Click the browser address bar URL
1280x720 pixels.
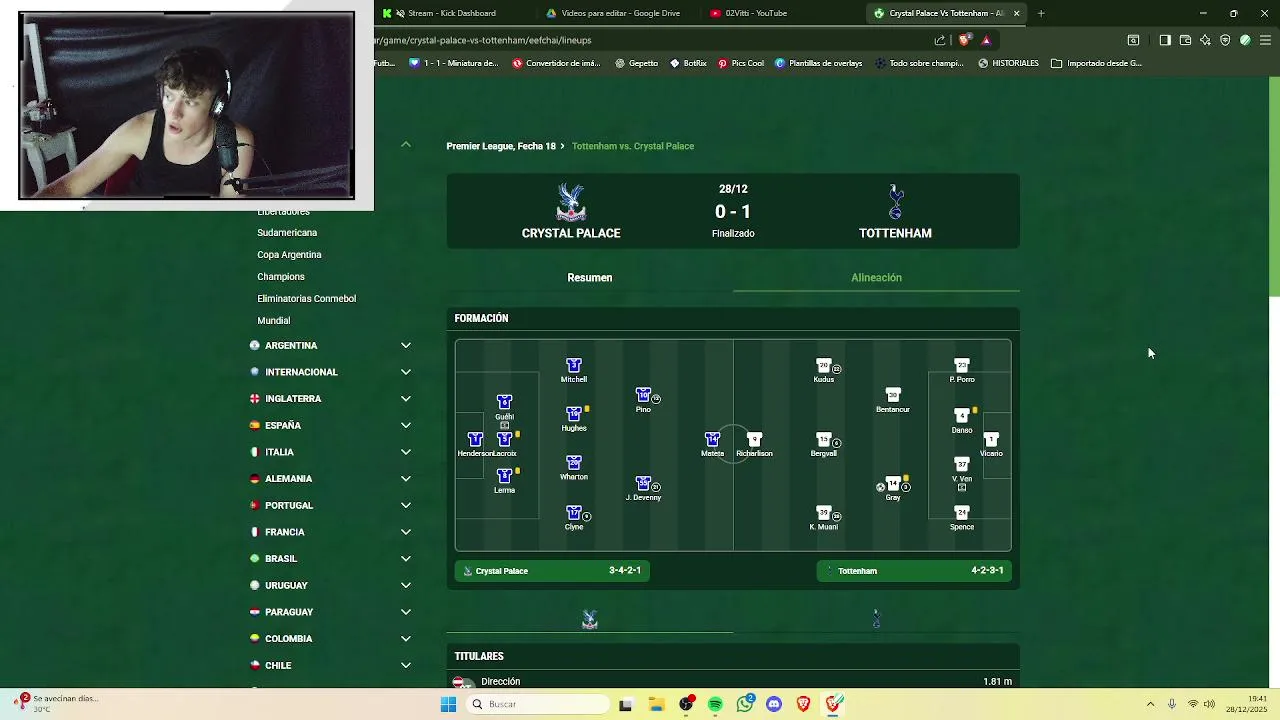point(483,40)
